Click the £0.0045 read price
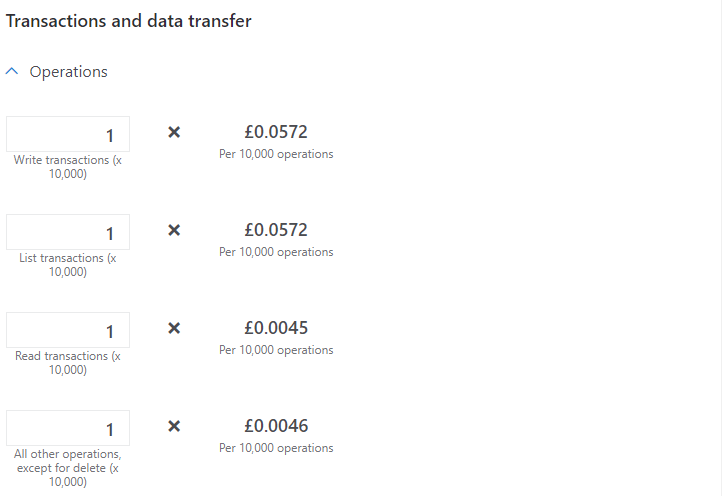 point(276,328)
